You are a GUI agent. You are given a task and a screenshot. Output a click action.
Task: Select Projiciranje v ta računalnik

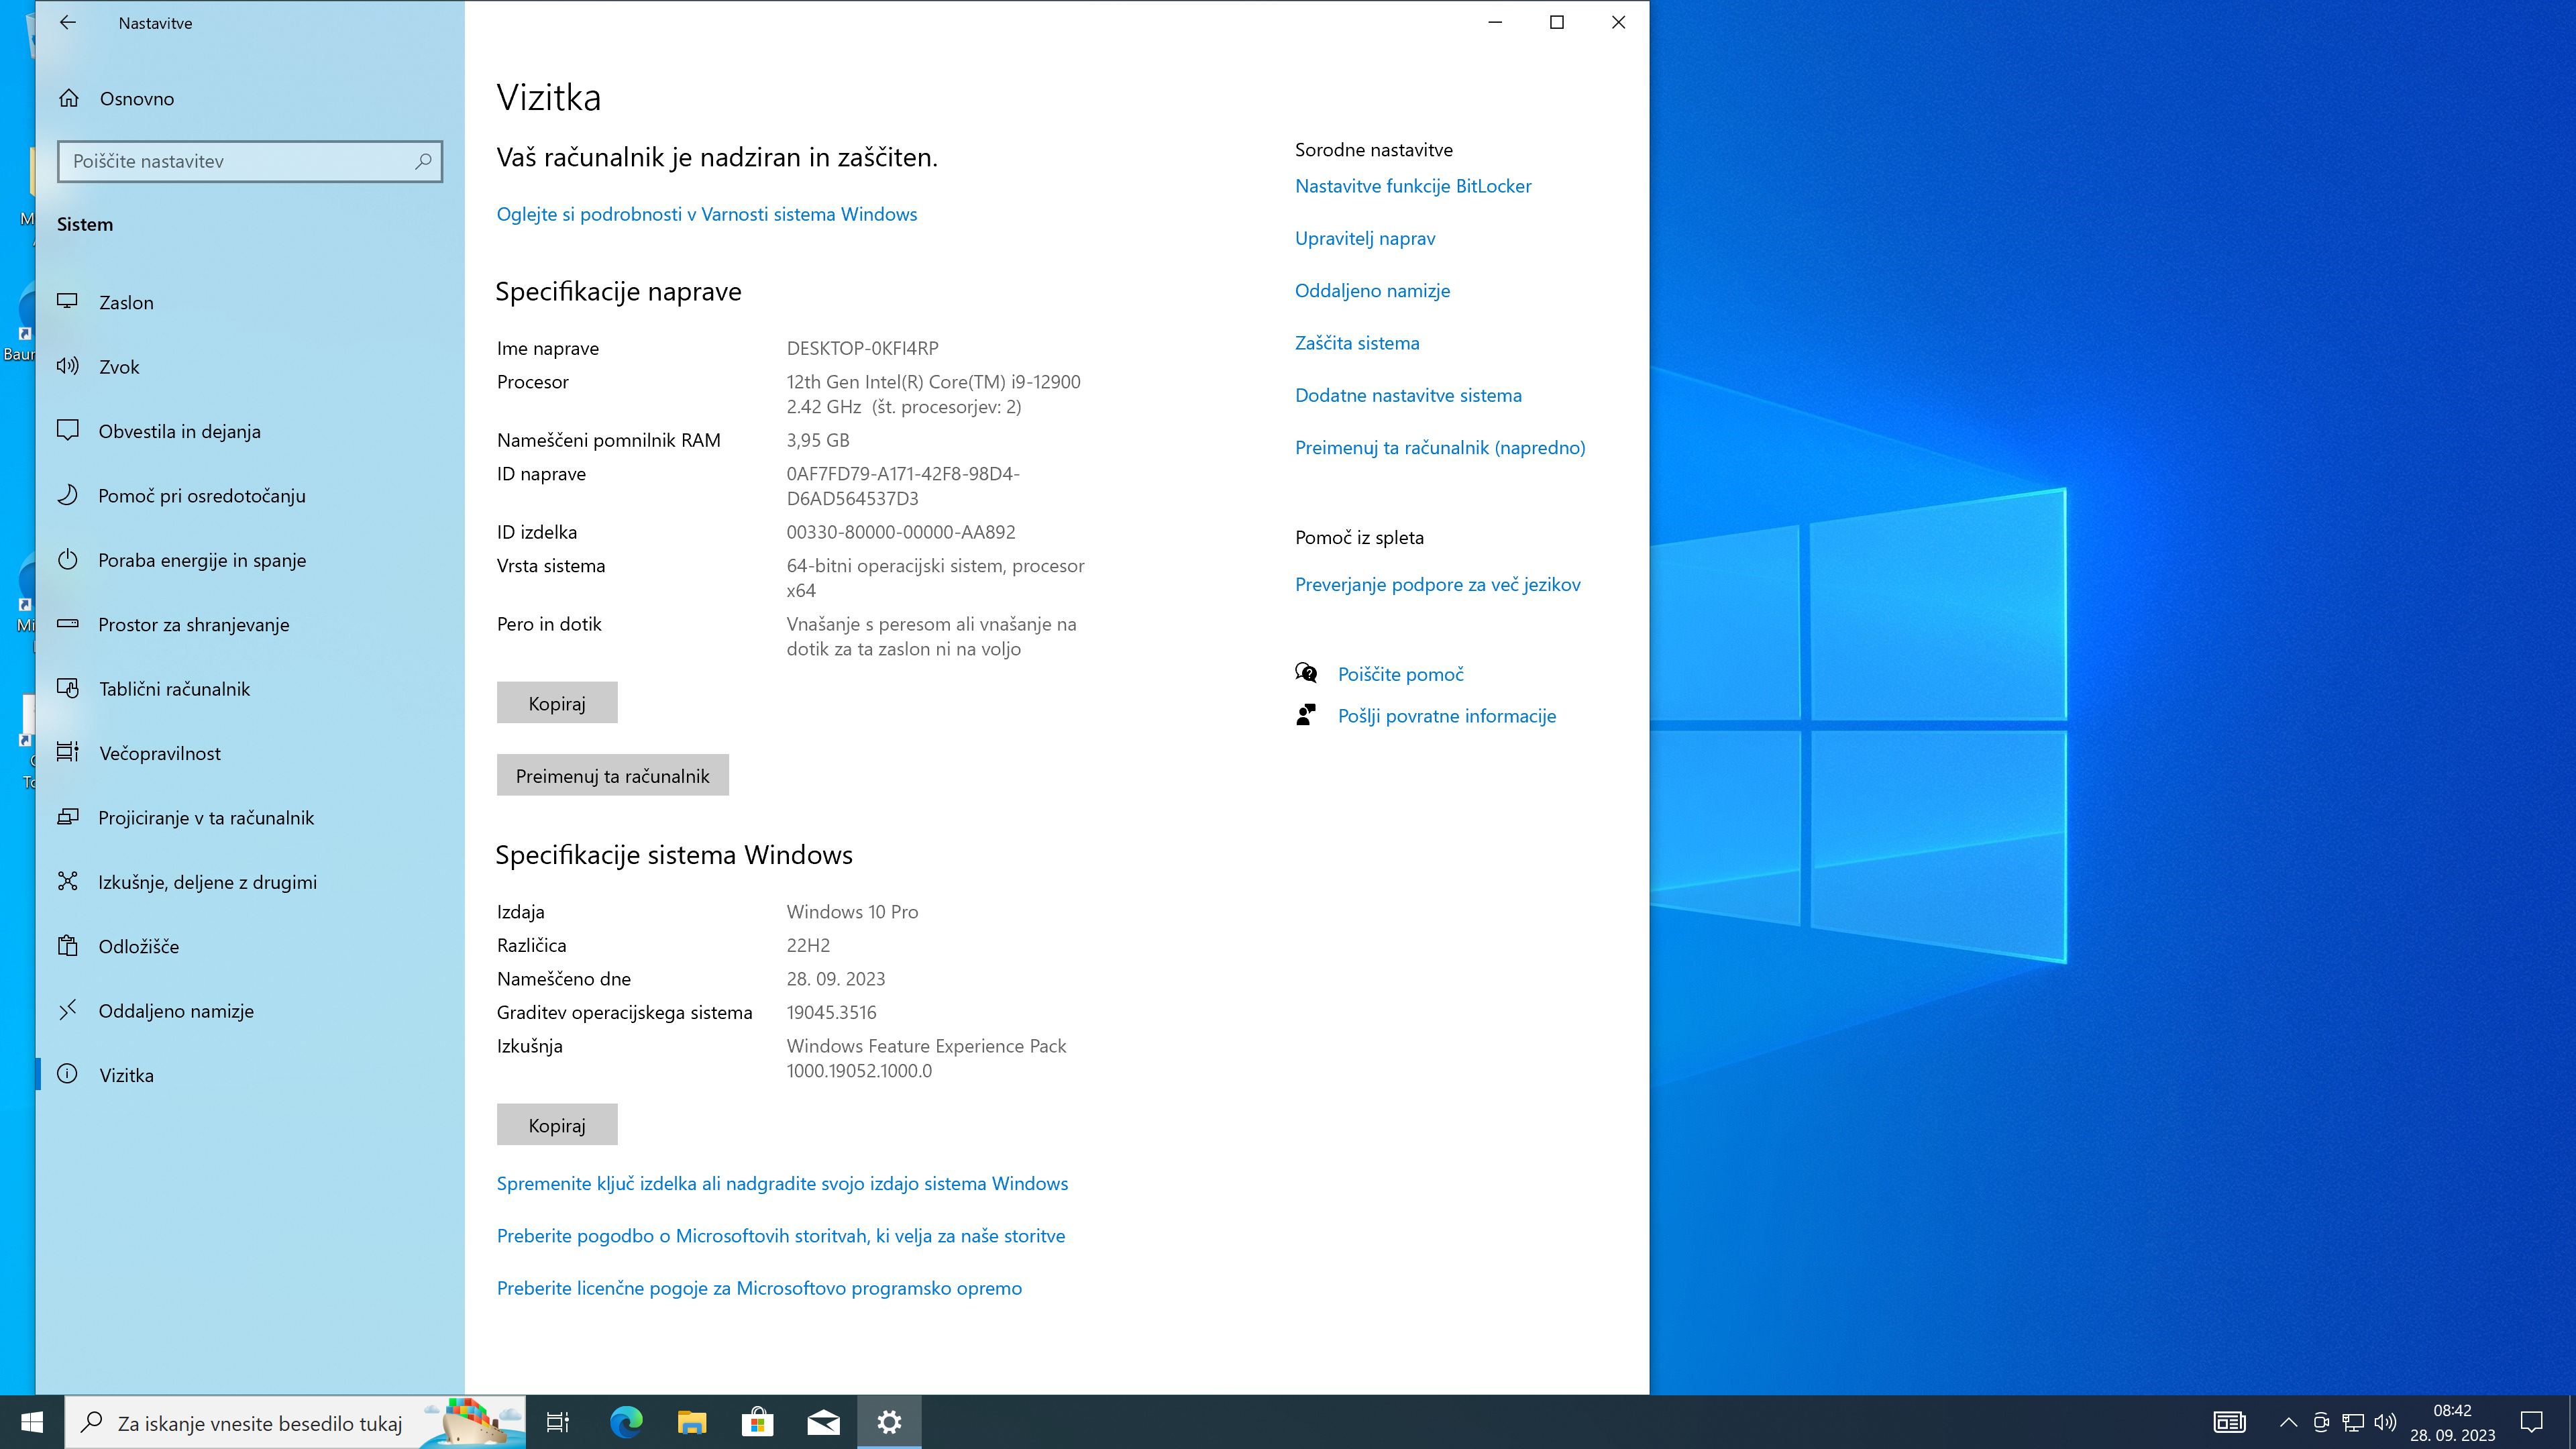tap(249, 817)
